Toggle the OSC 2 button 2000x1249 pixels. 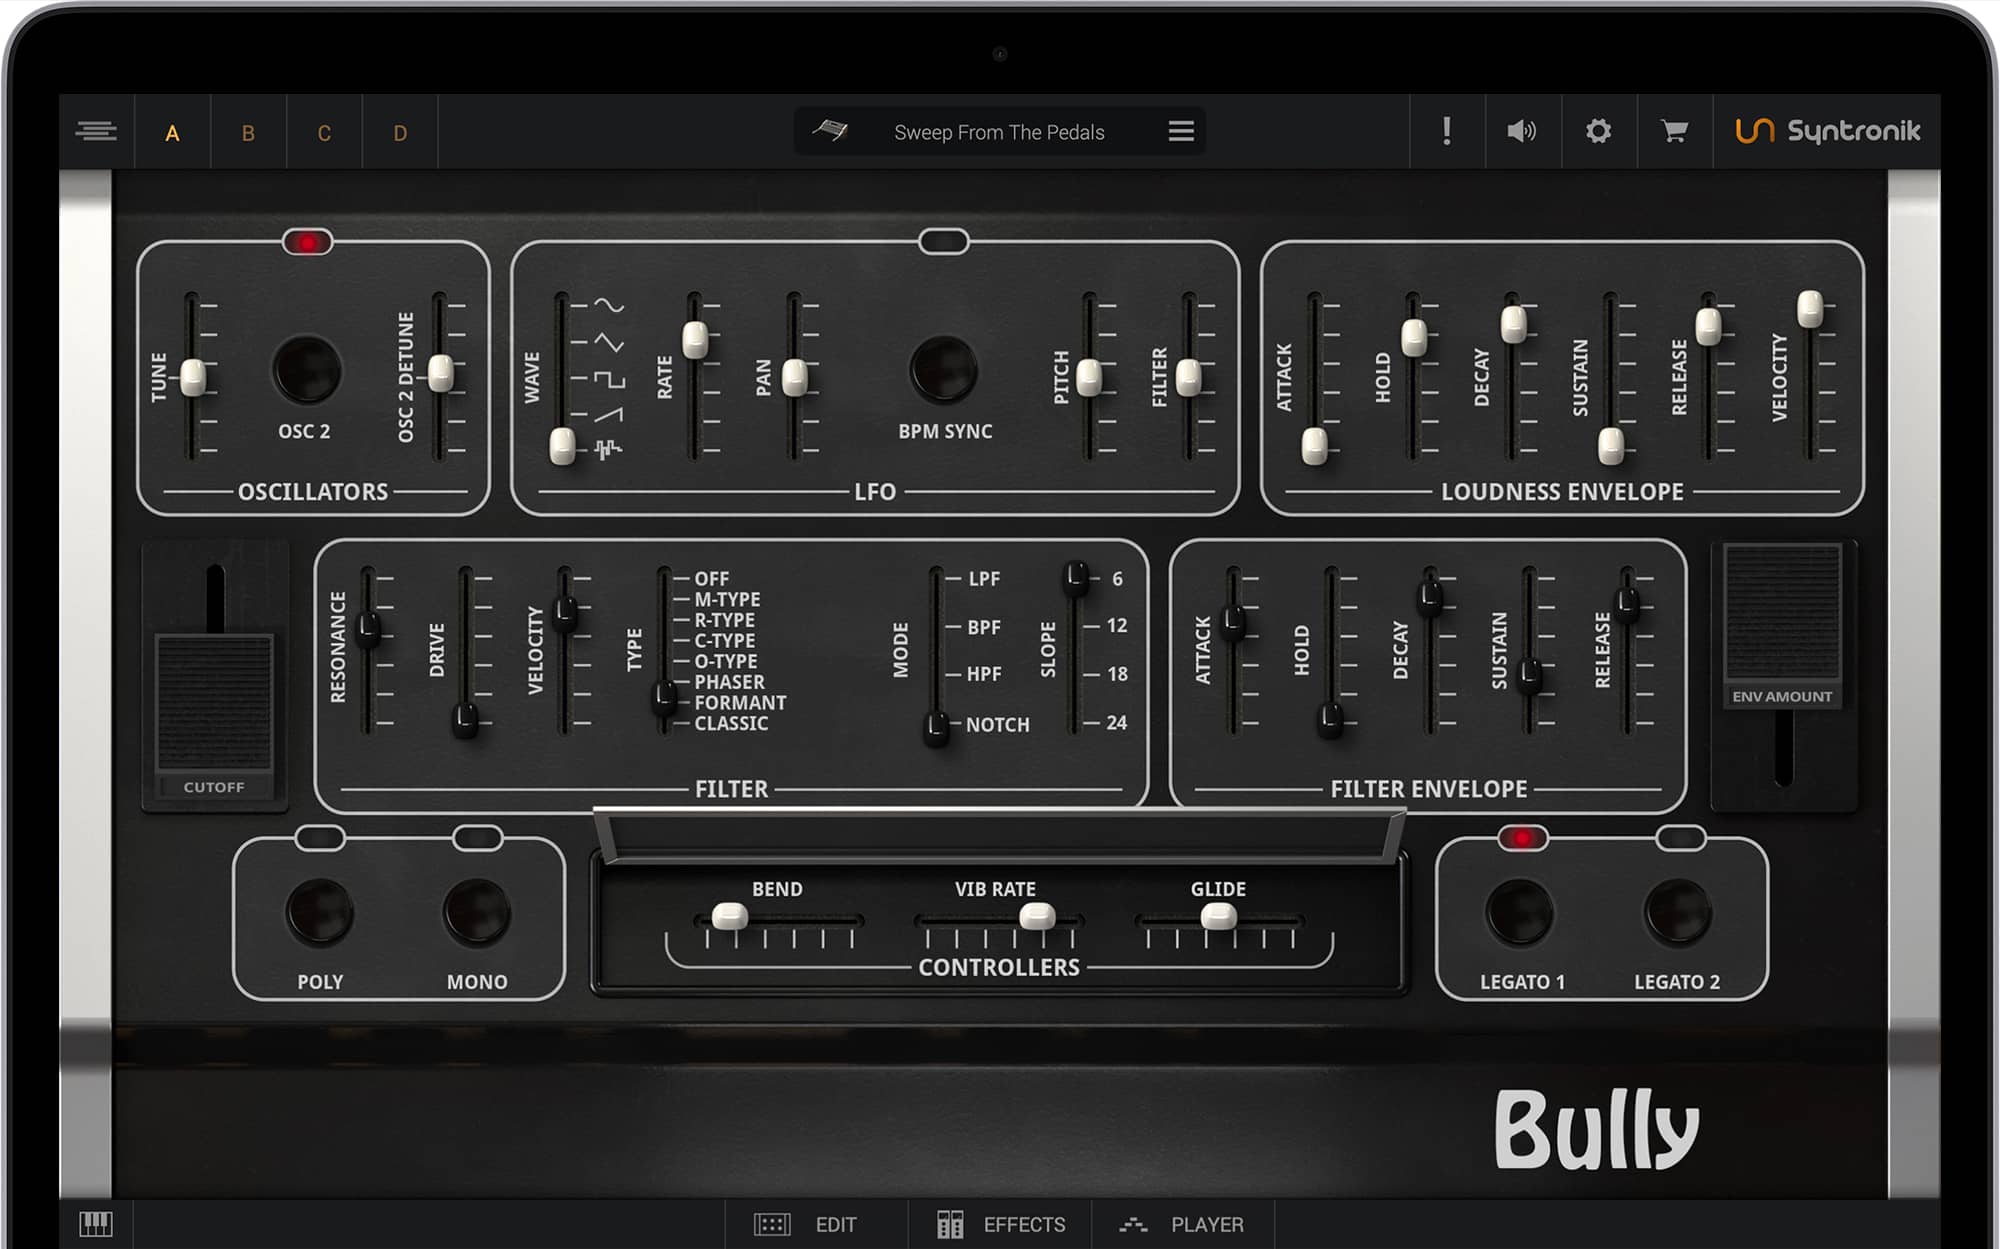(x=307, y=369)
